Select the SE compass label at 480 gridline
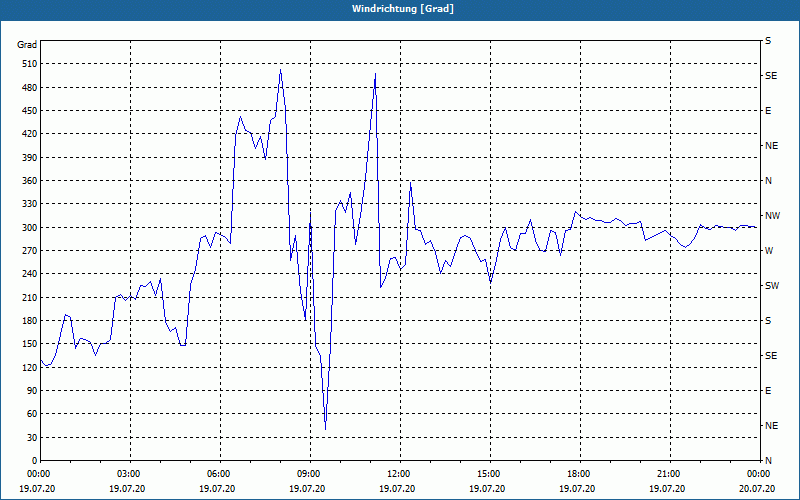 click(x=771, y=76)
